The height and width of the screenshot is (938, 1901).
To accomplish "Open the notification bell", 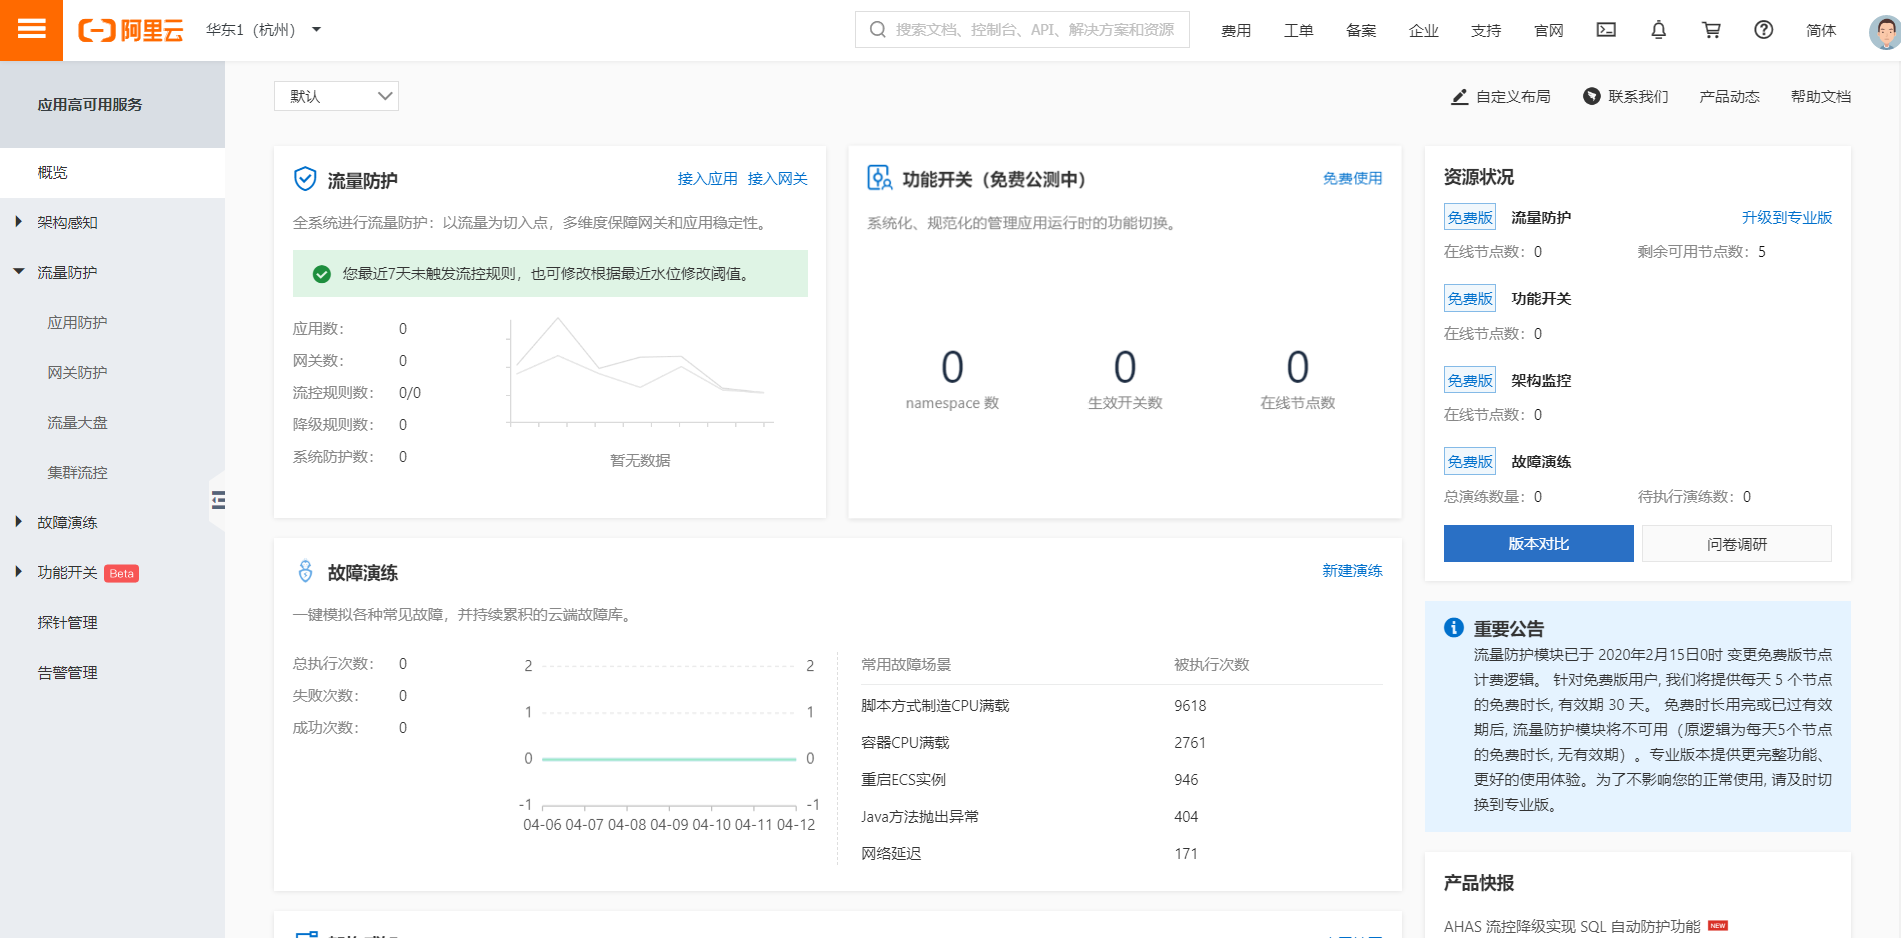I will 1658,30.
